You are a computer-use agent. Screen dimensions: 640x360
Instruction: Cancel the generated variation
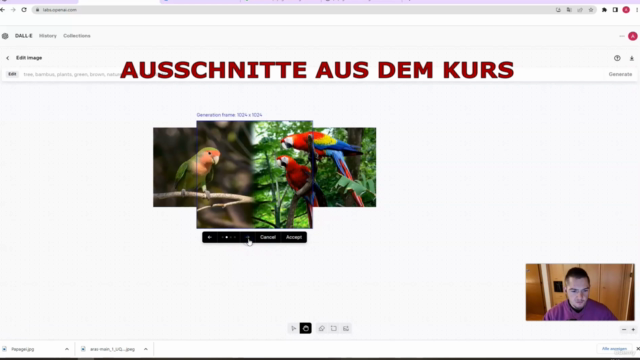click(268, 237)
